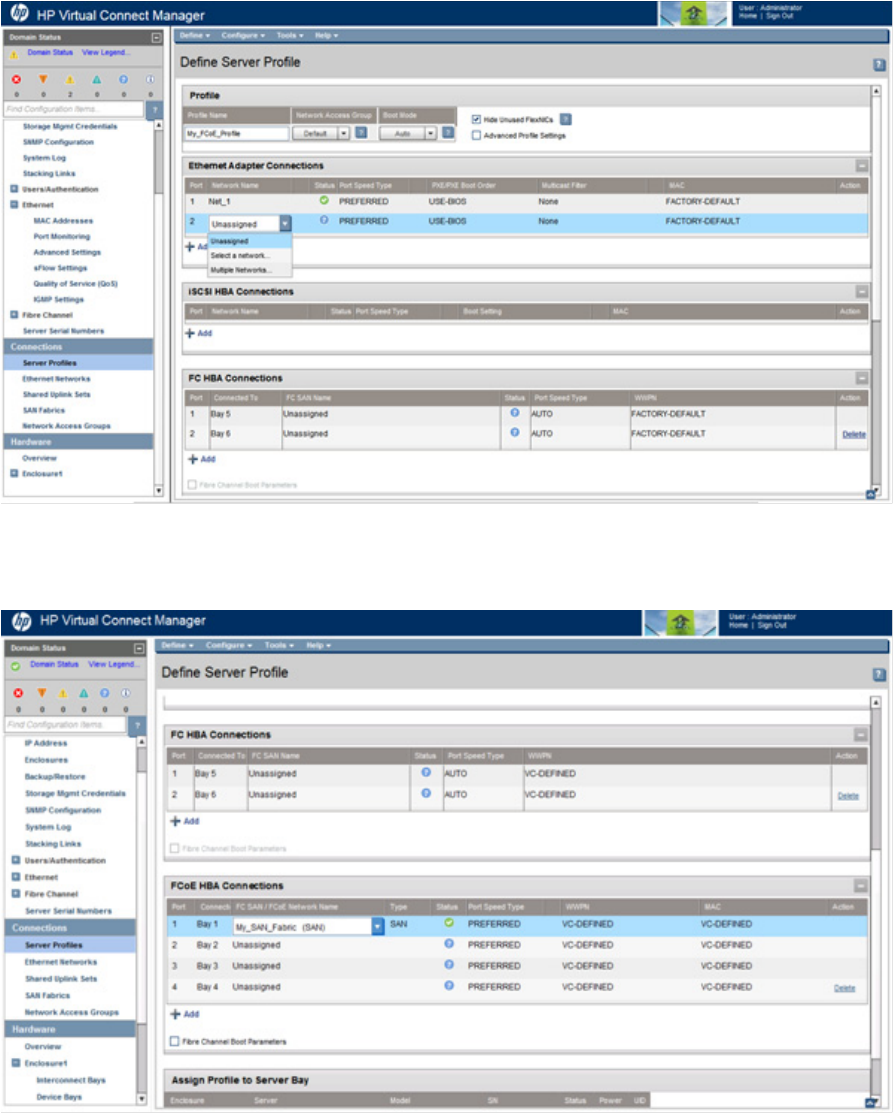This screenshot has width=894, height=1114.
Task: Click the help icon next to Network Access Group dropdown
Action: (x=361, y=133)
